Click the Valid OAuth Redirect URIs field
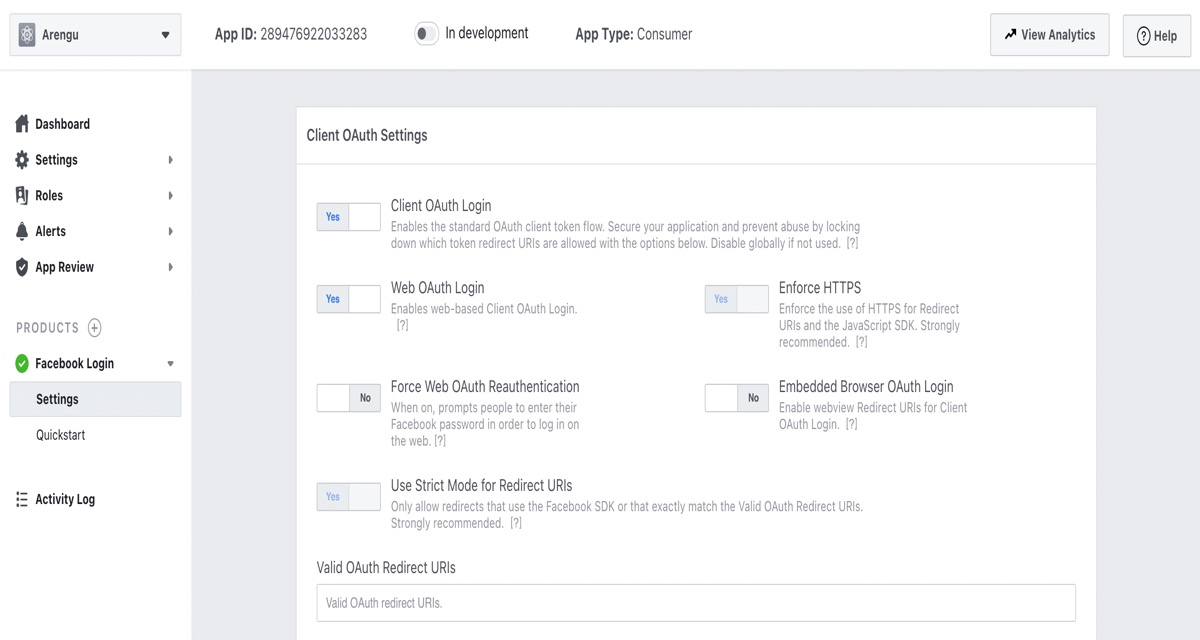 click(x=695, y=603)
